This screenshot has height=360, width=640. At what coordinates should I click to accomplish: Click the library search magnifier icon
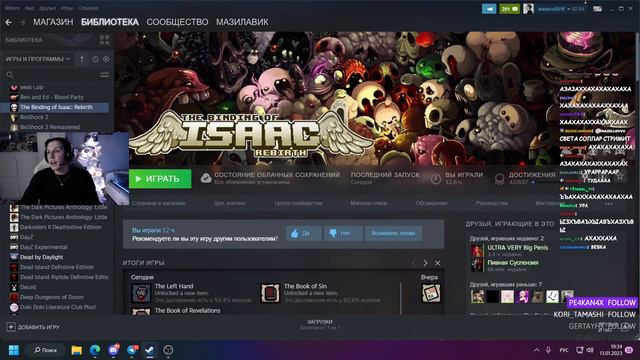pyautogui.click(x=10, y=75)
